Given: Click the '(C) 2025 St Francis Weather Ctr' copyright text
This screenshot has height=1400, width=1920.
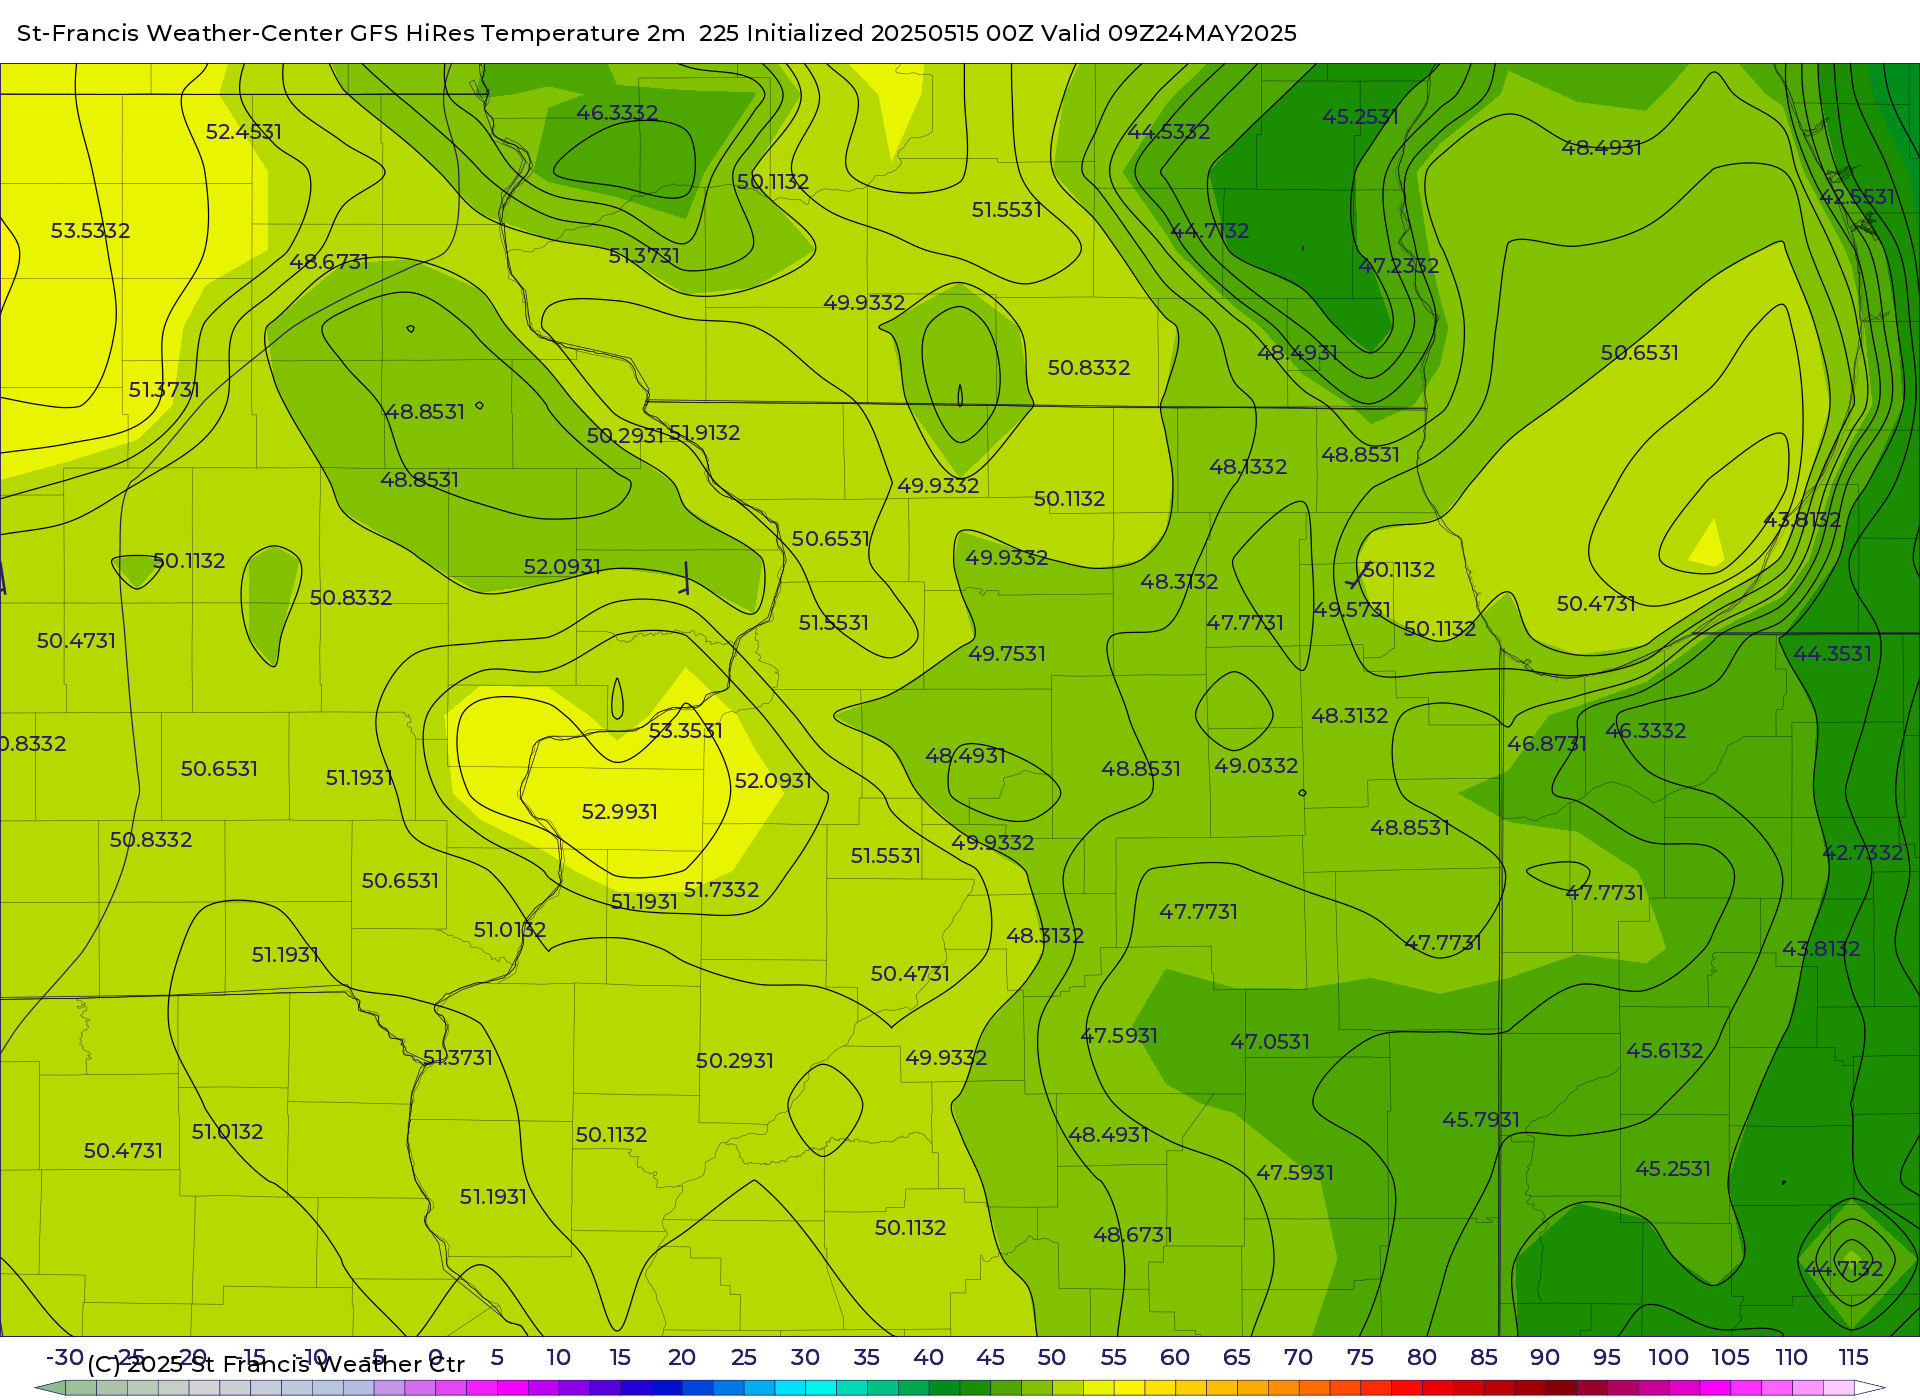Looking at the screenshot, I should click(276, 1364).
